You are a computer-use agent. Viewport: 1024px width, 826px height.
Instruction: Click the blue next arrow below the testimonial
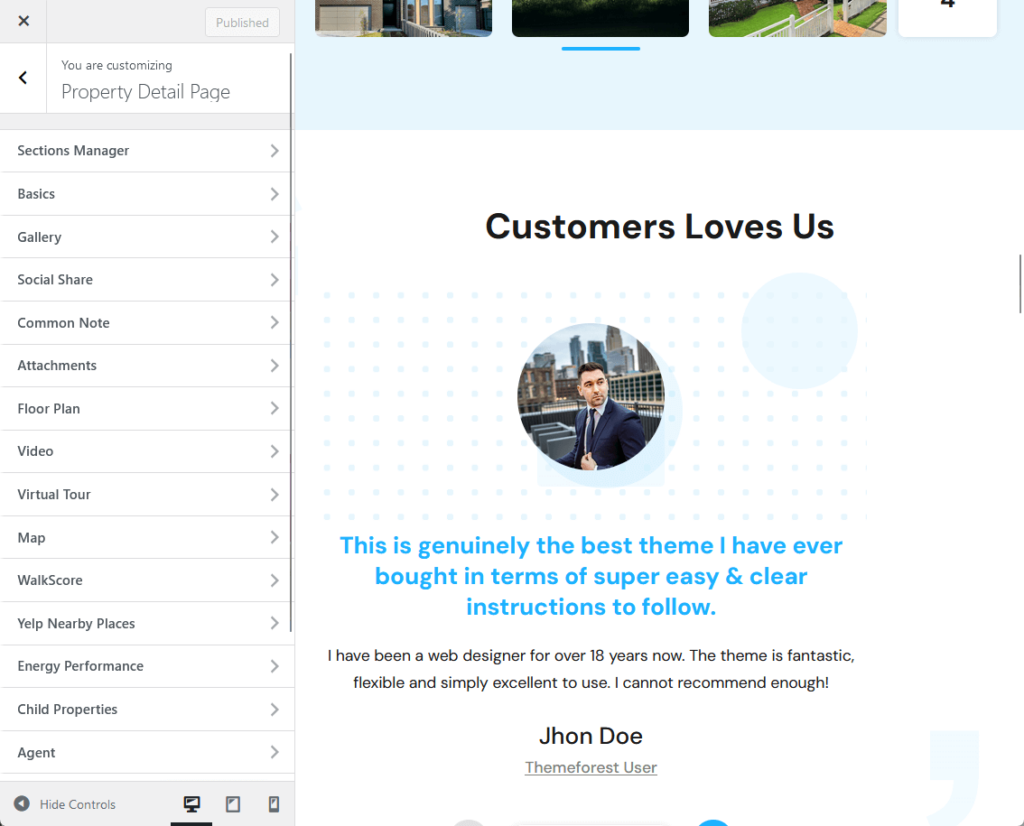tap(713, 822)
